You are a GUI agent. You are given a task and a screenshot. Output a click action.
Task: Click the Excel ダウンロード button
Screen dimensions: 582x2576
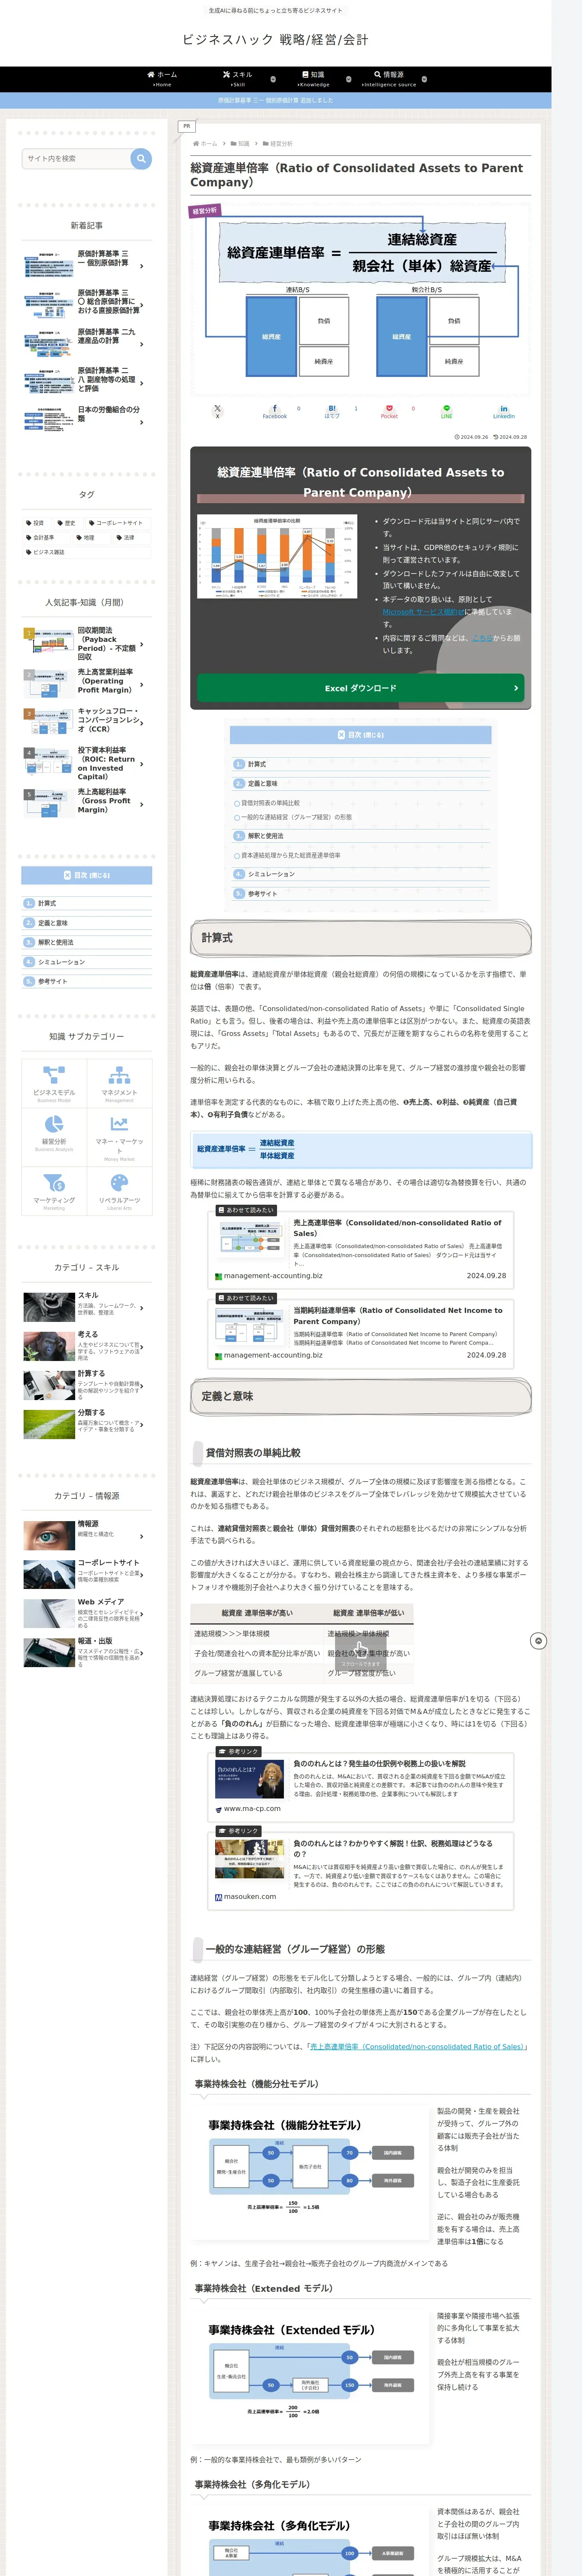360,688
